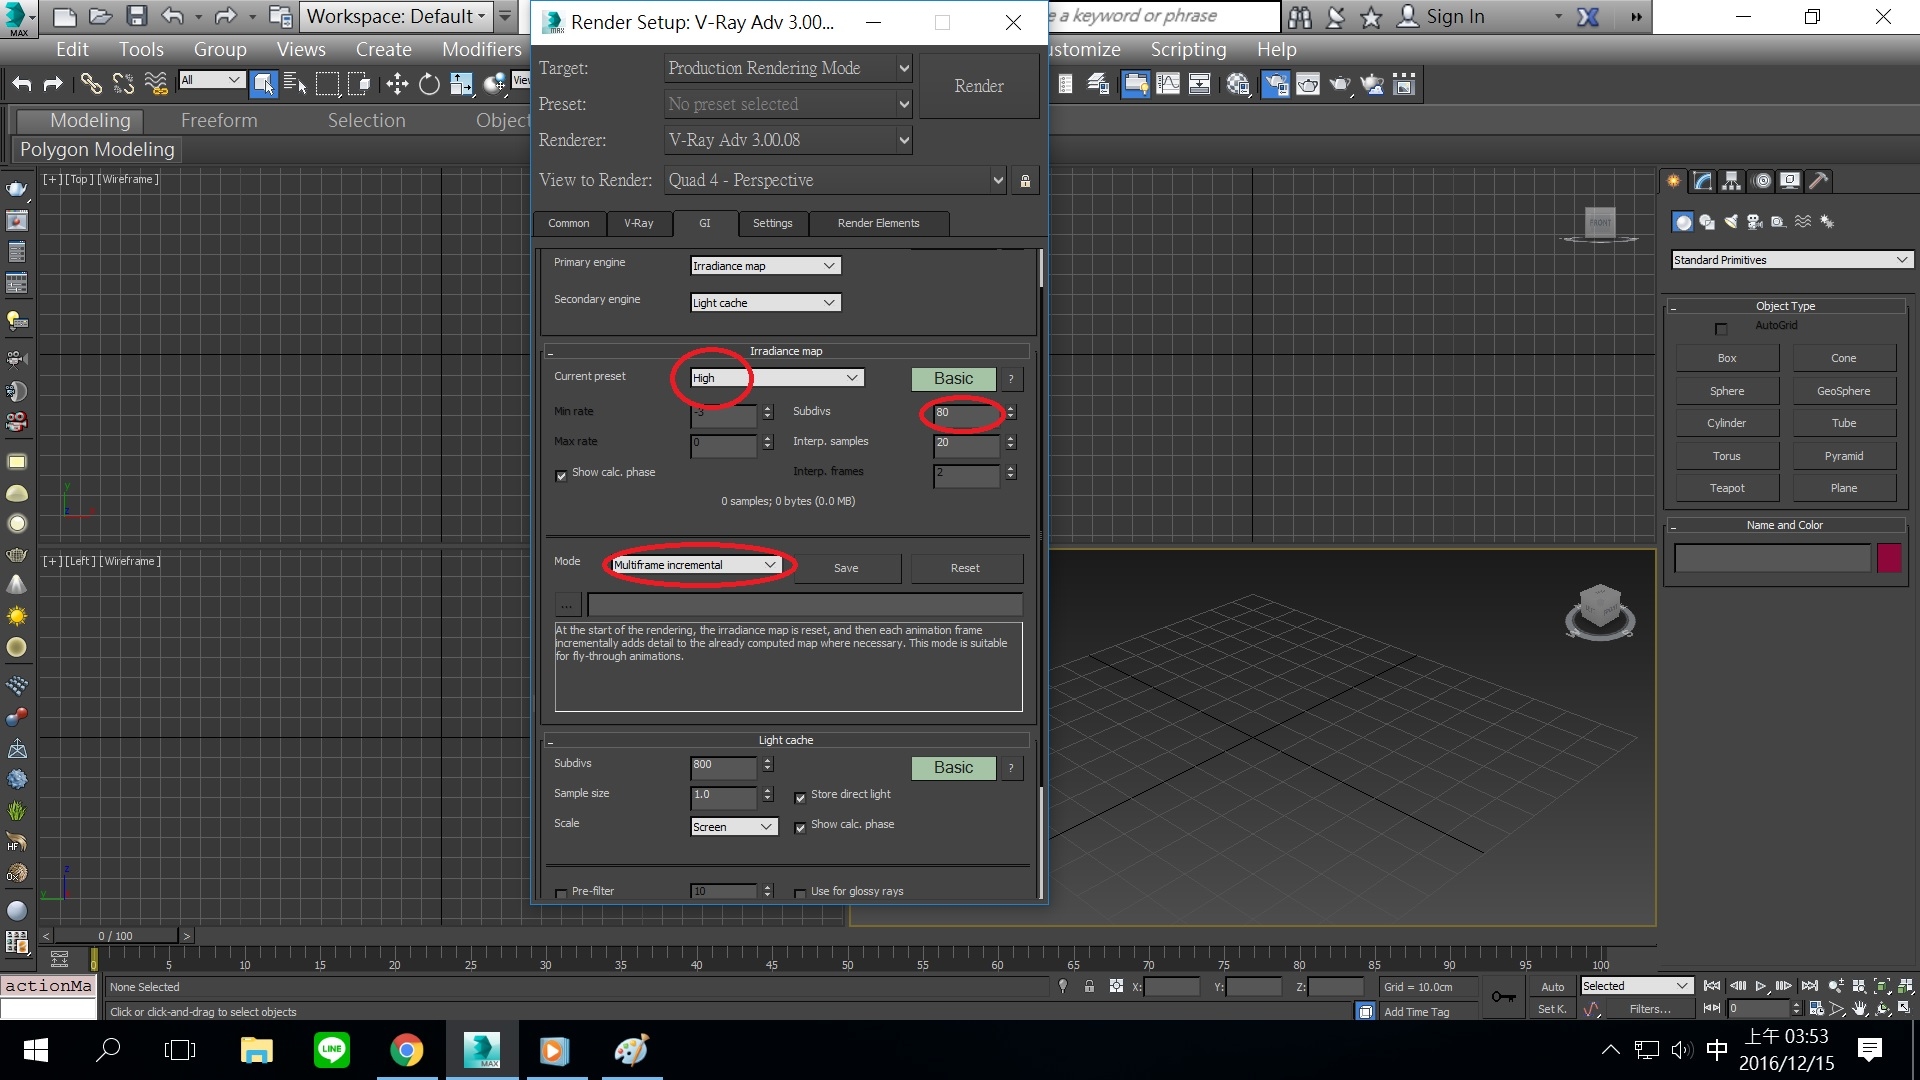Open the Curve Editor icon
1920x1080 pixels.
(x=1168, y=84)
